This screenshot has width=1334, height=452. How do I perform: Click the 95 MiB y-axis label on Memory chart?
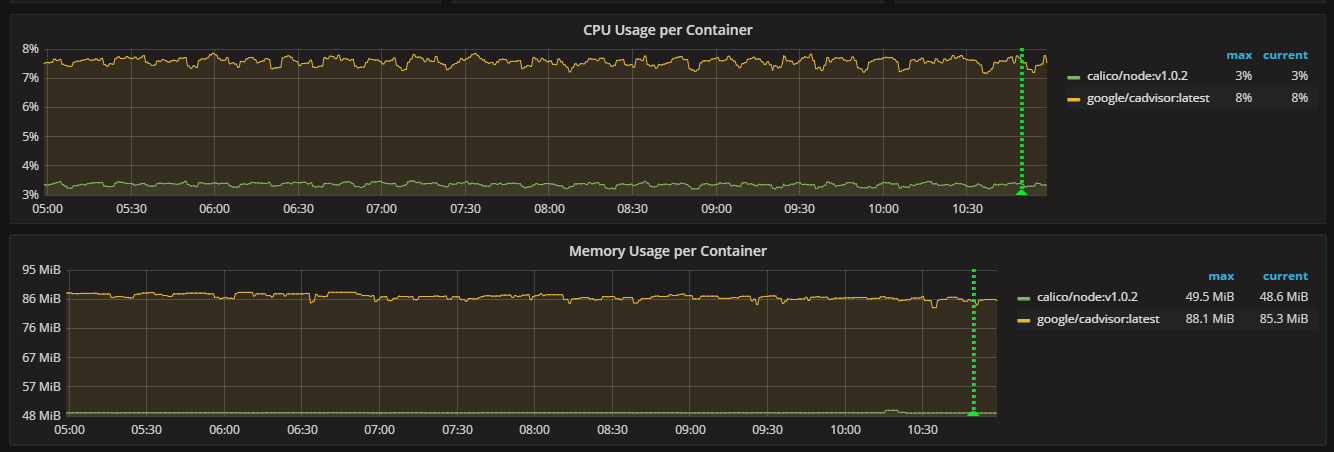(42, 270)
